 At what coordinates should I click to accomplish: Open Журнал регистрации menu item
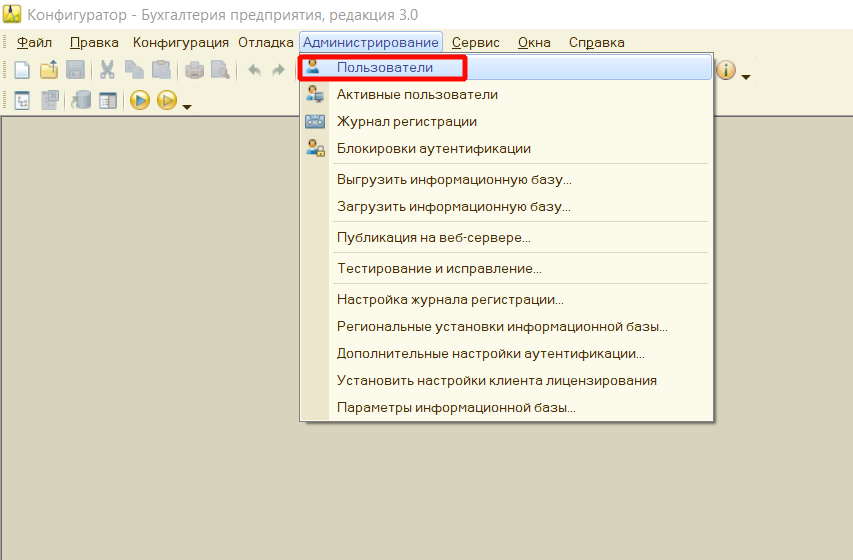point(406,121)
